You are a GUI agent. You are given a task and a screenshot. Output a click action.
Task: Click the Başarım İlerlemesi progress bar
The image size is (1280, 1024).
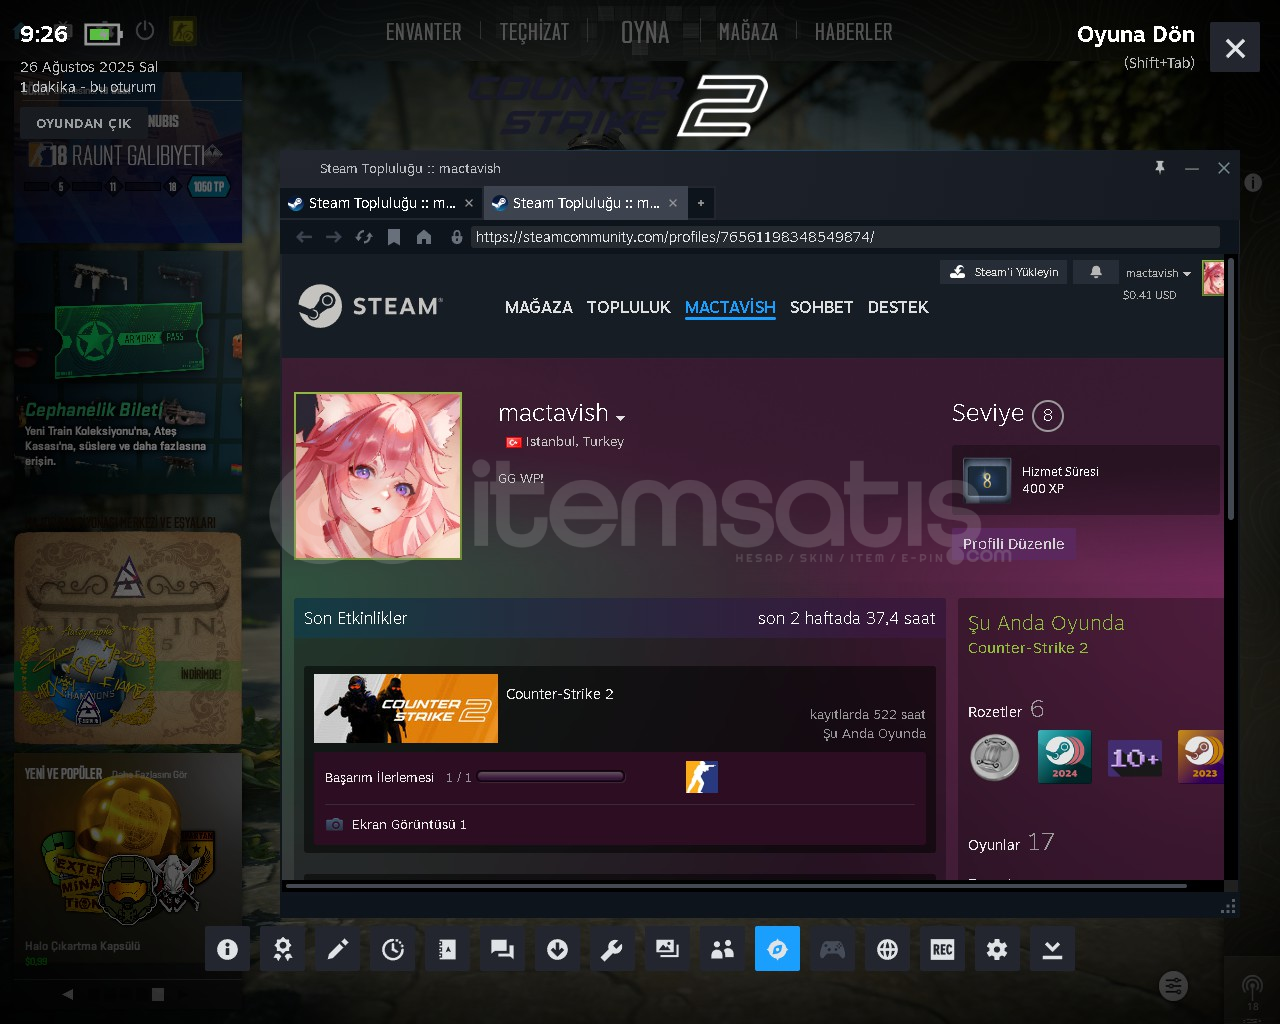(551, 777)
